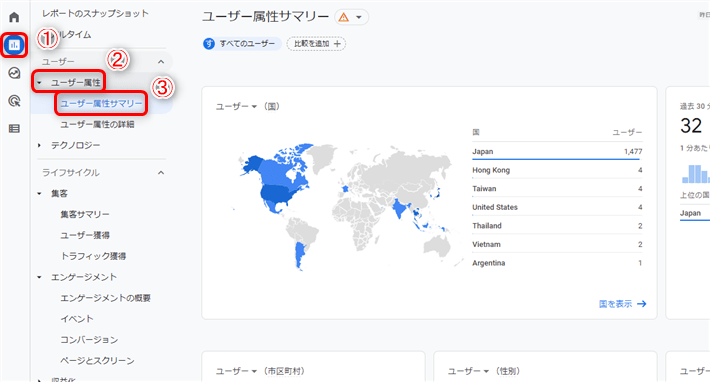Collapse the ユーザー属性 tree item
The image size is (710, 382).
pyautogui.click(x=39, y=82)
